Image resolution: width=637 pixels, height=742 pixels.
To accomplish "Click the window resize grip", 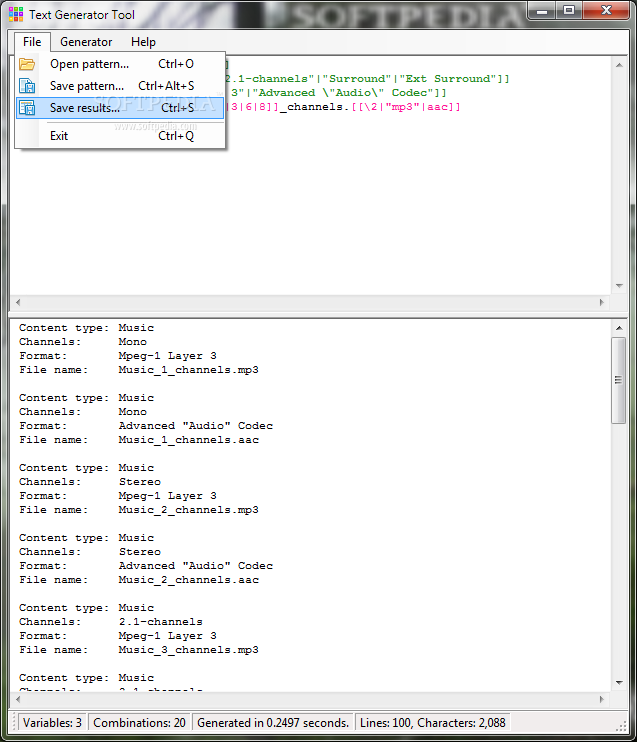I will tap(621, 726).
